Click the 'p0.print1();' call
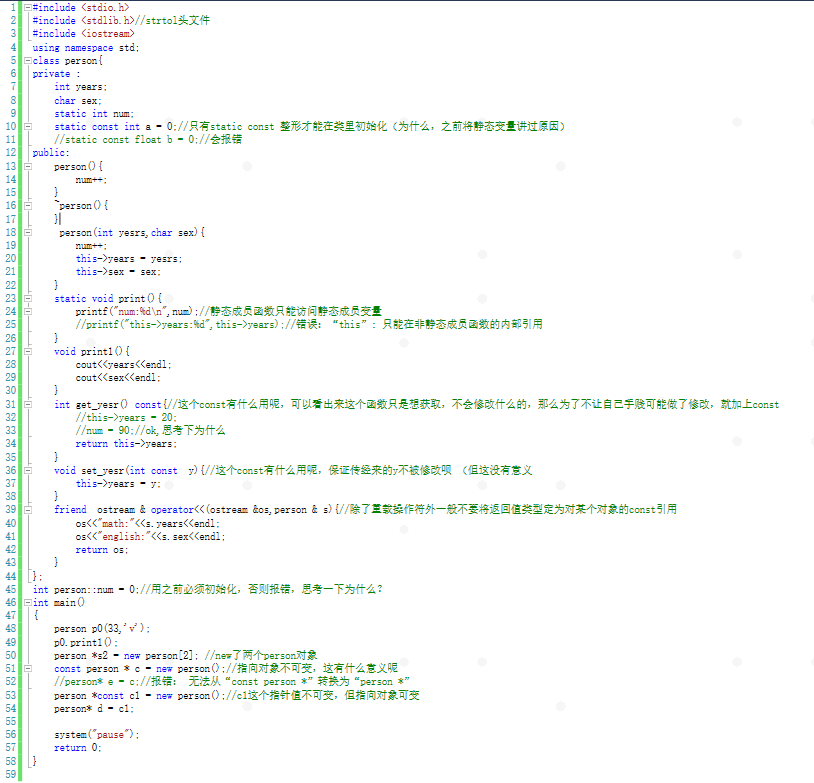 click(86, 642)
